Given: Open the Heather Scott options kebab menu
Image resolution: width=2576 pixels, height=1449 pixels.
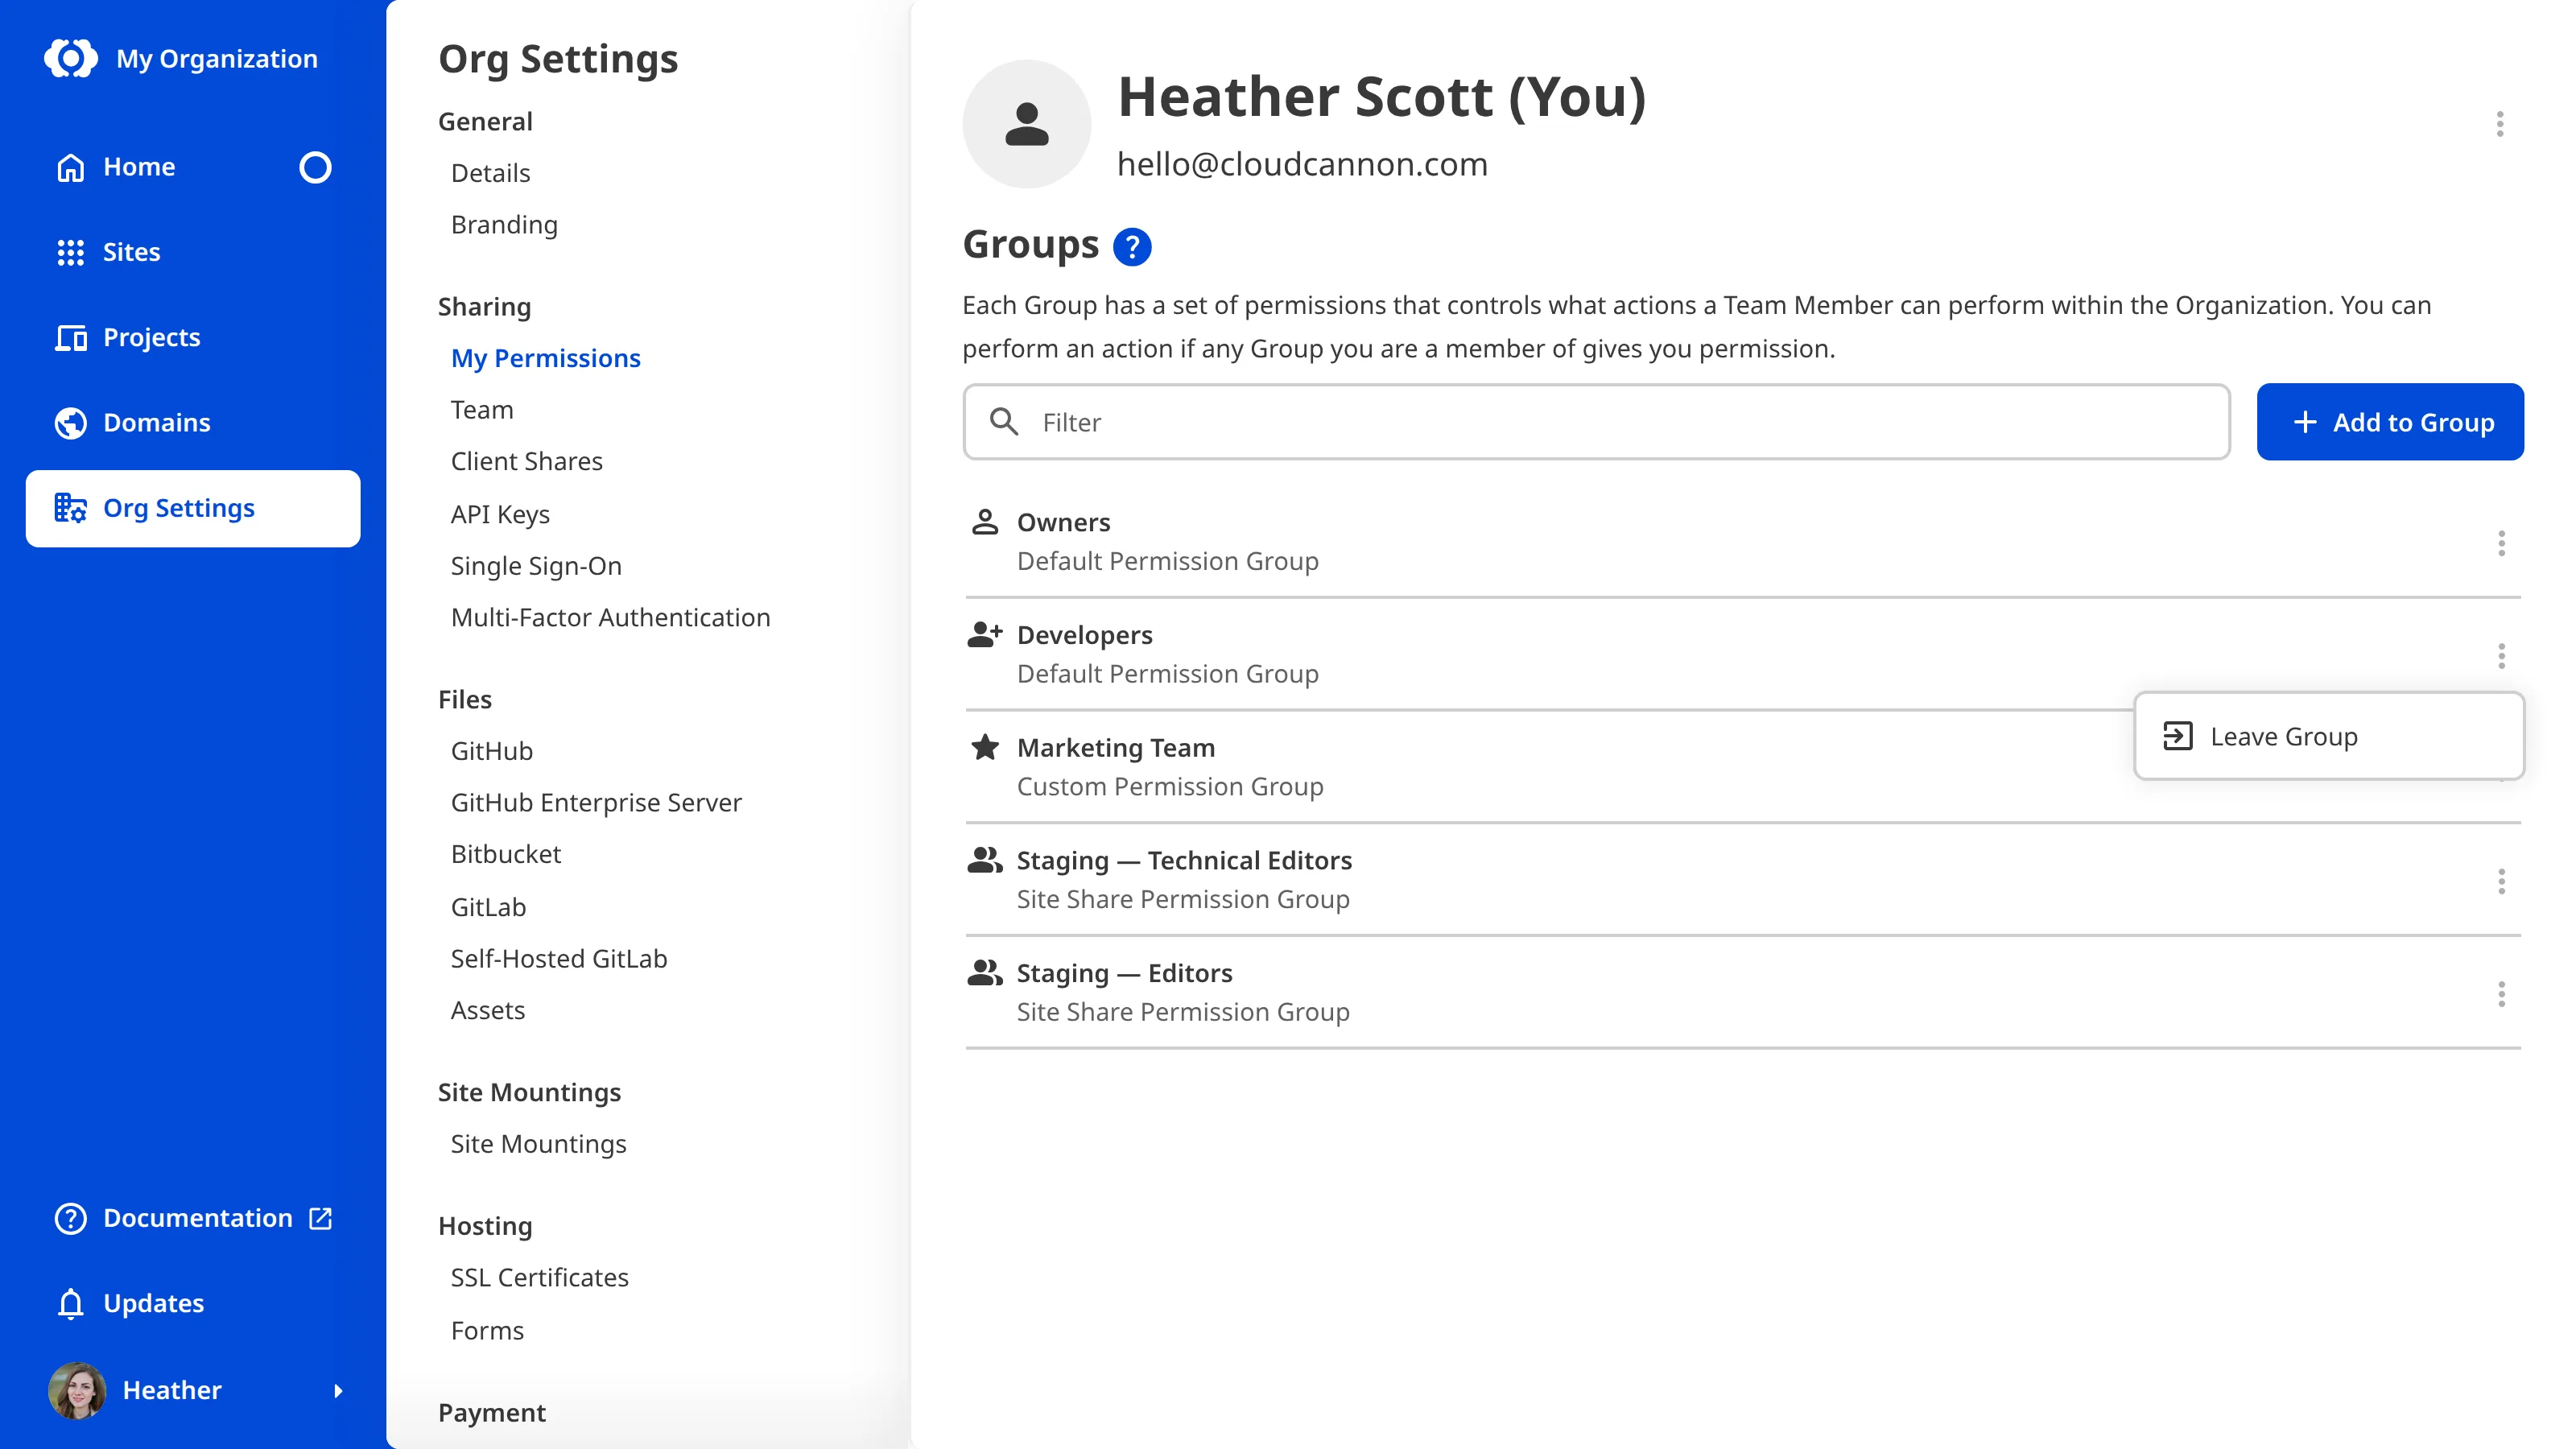Looking at the screenshot, I should [2499, 124].
